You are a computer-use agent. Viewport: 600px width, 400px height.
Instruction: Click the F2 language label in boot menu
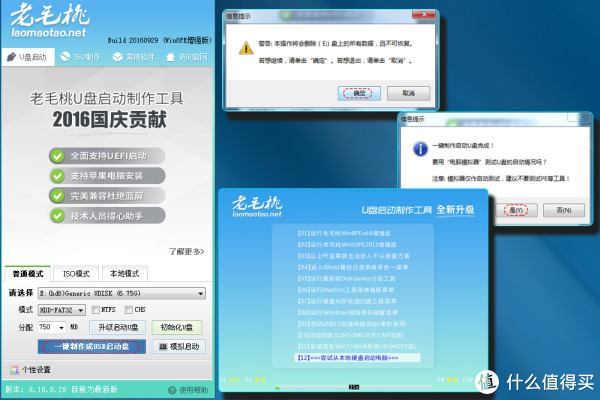(256, 380)
